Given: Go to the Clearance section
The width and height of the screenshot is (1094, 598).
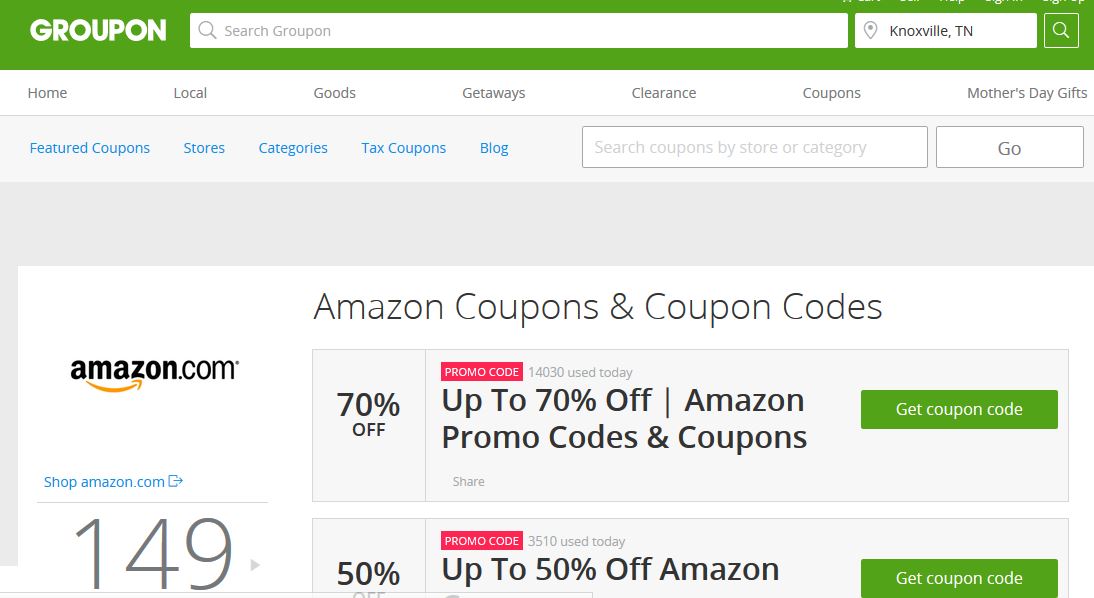Looking at the screenshot, I should click(x=664, y=93).
